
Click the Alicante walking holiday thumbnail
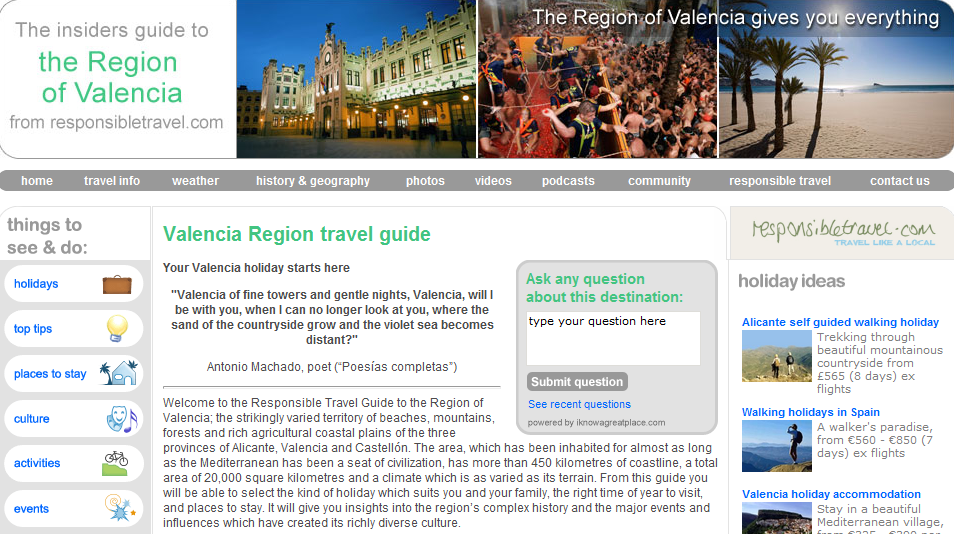pyautogui.click(x=776, y=356)
